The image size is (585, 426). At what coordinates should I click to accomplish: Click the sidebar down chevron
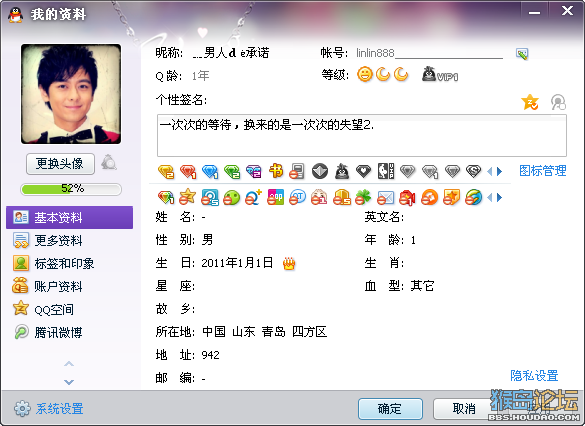[x=69, y=382]
